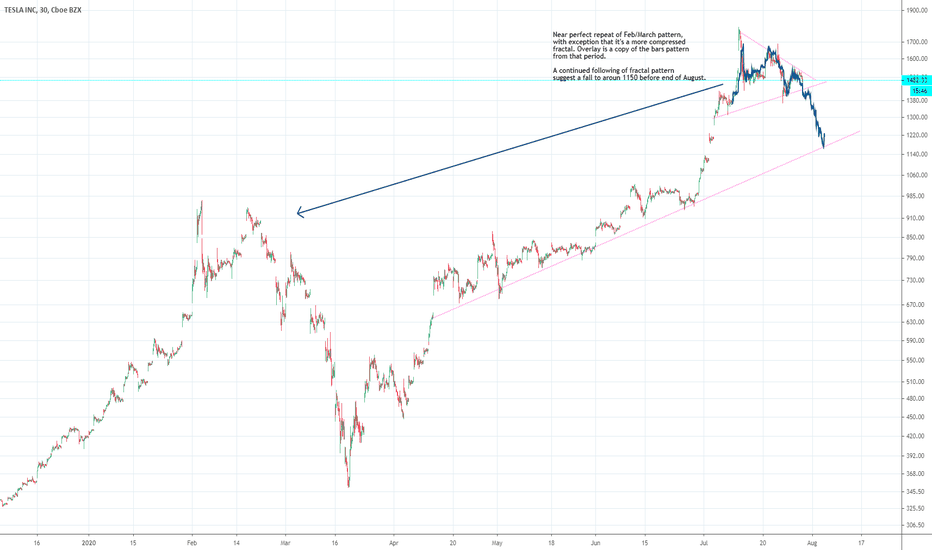This screenshot has width=932, height=550.
Task: Select the Apr time axis label
Action: 393,543
